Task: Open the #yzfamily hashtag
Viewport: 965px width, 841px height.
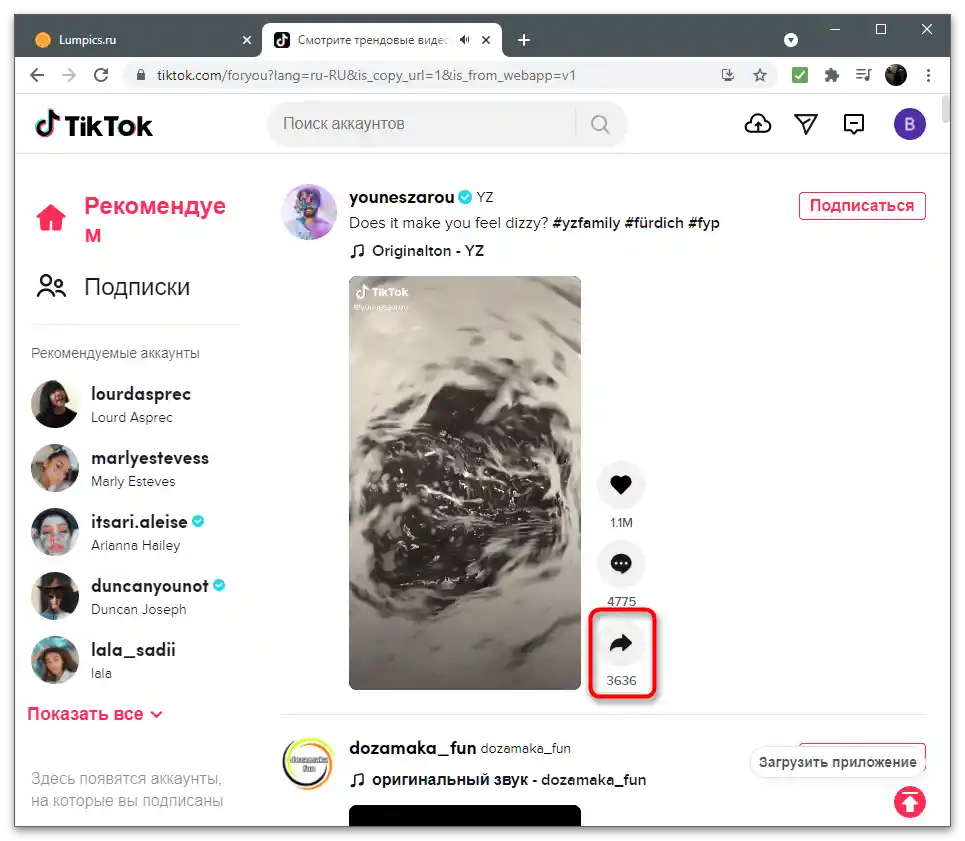Action: [586, 223]
